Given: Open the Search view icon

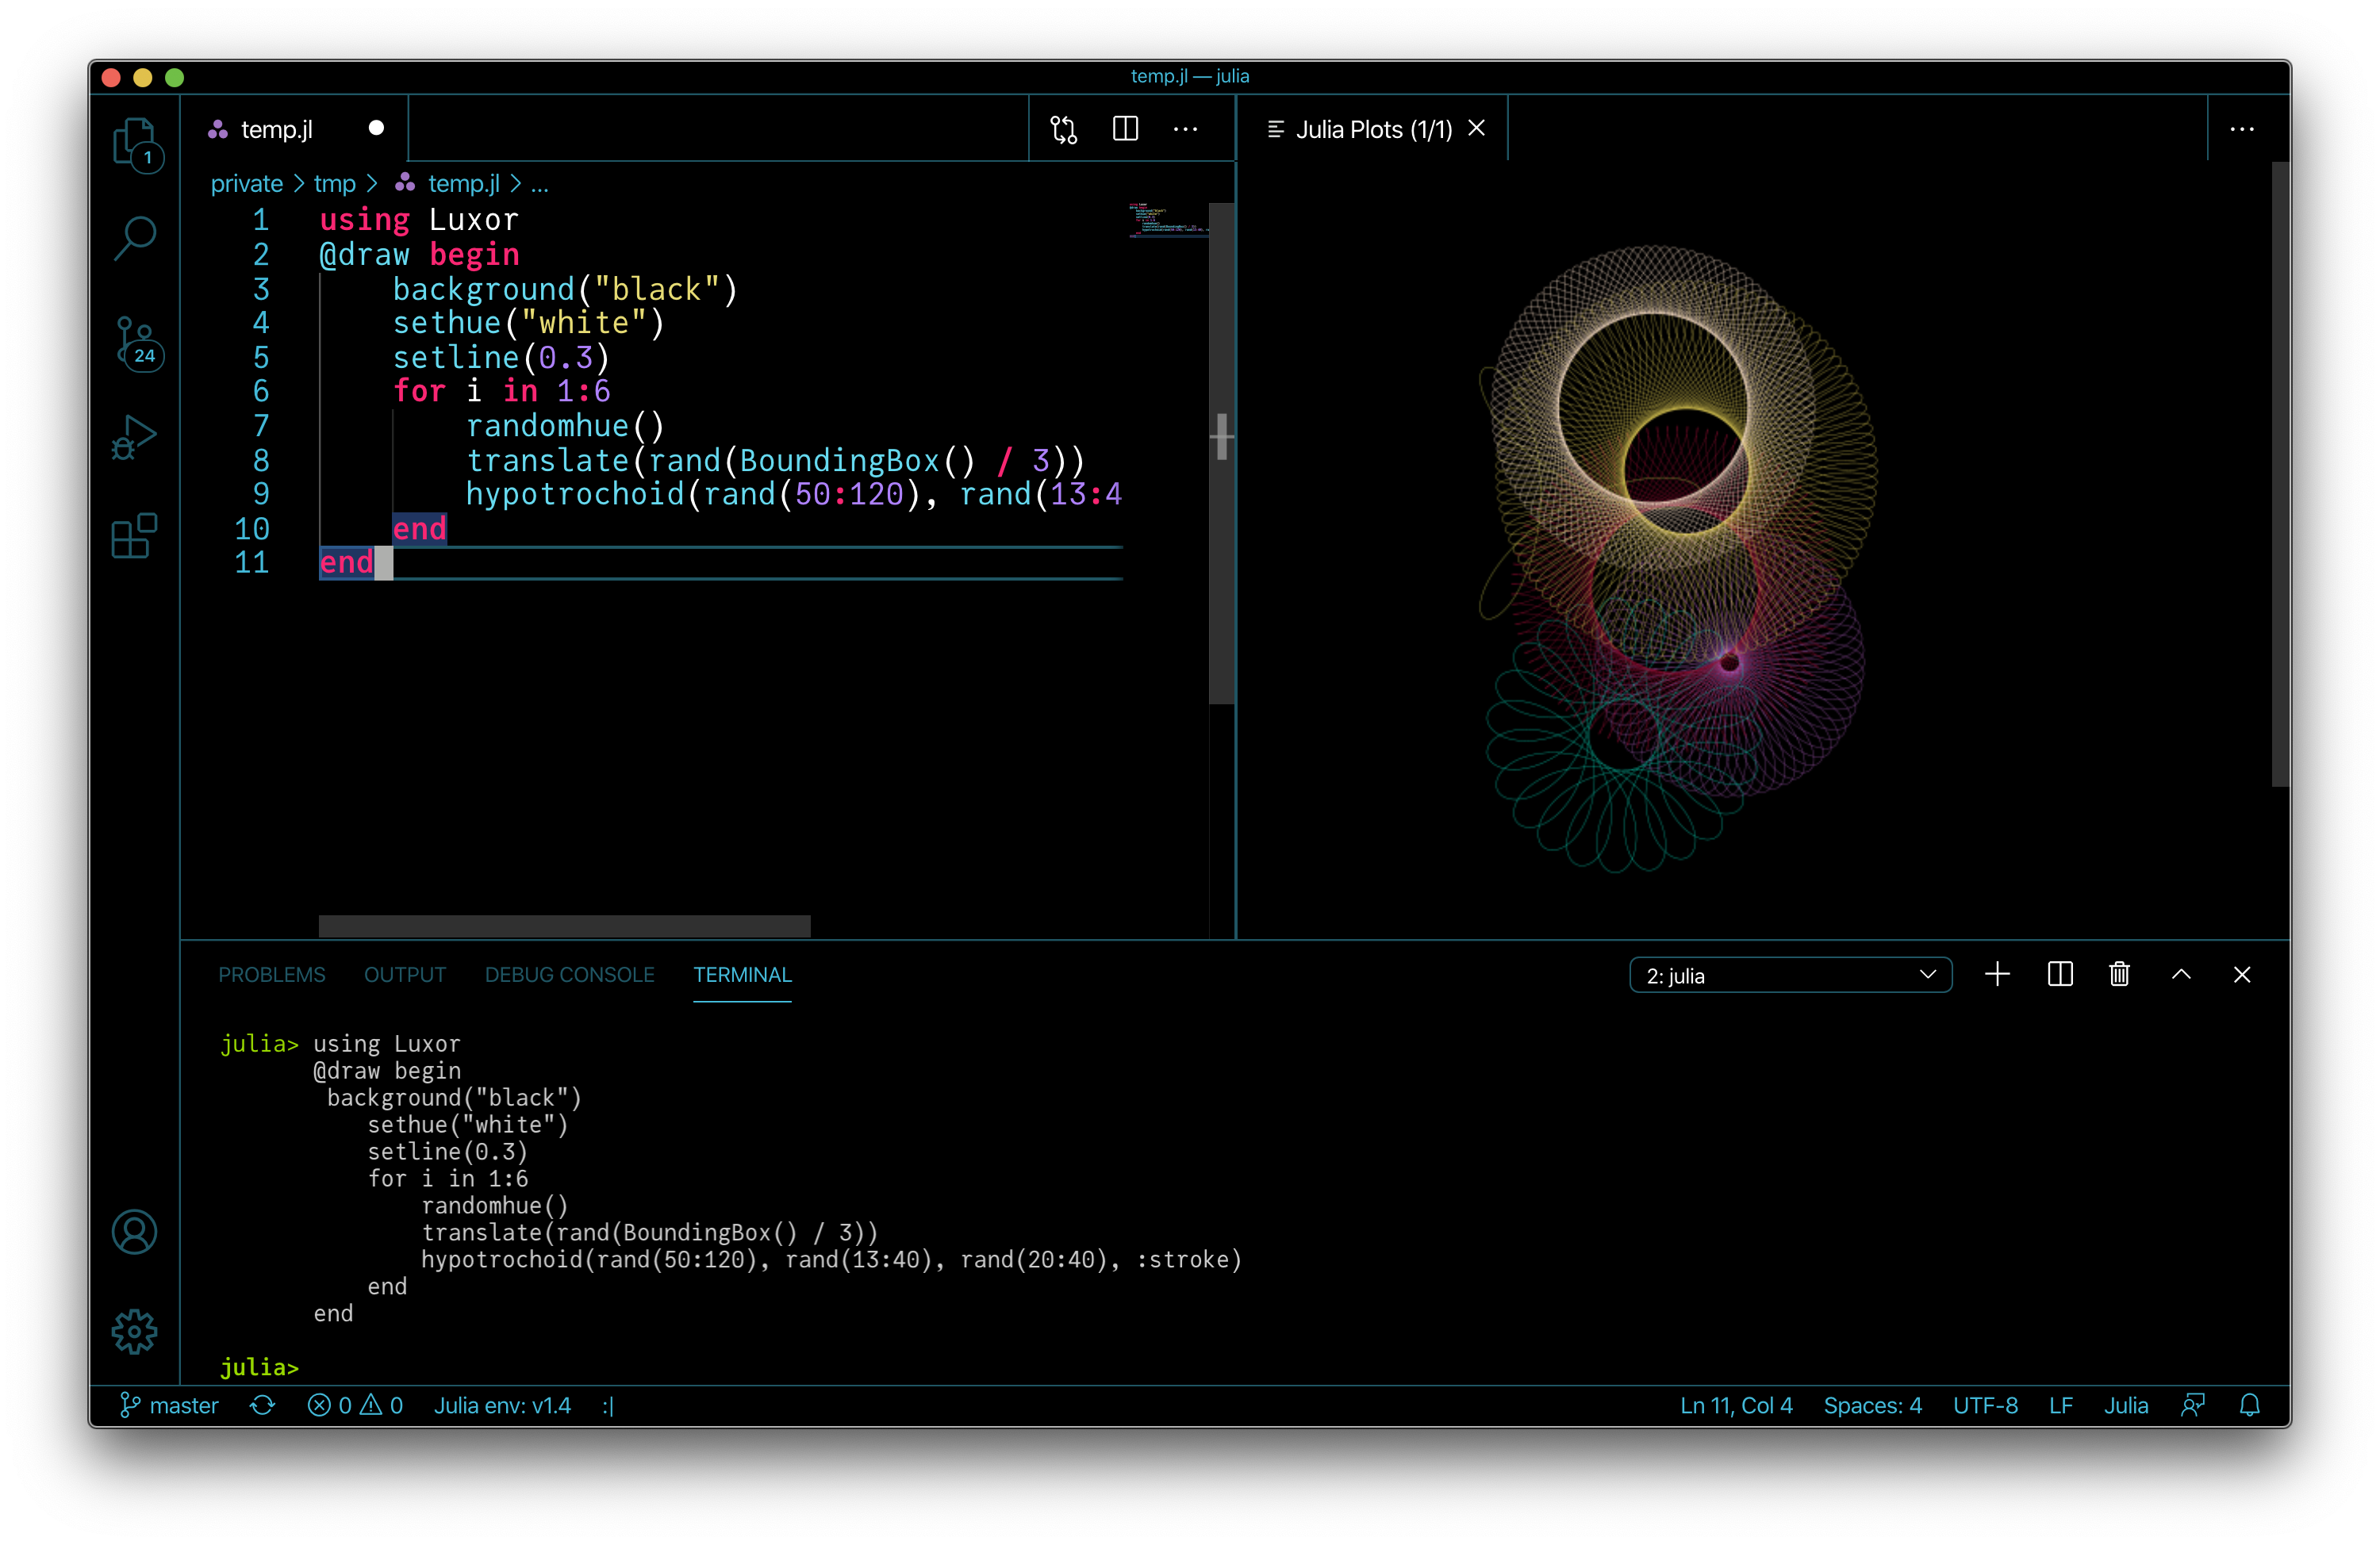Looking at the screenshot, I should pos(135,238).
